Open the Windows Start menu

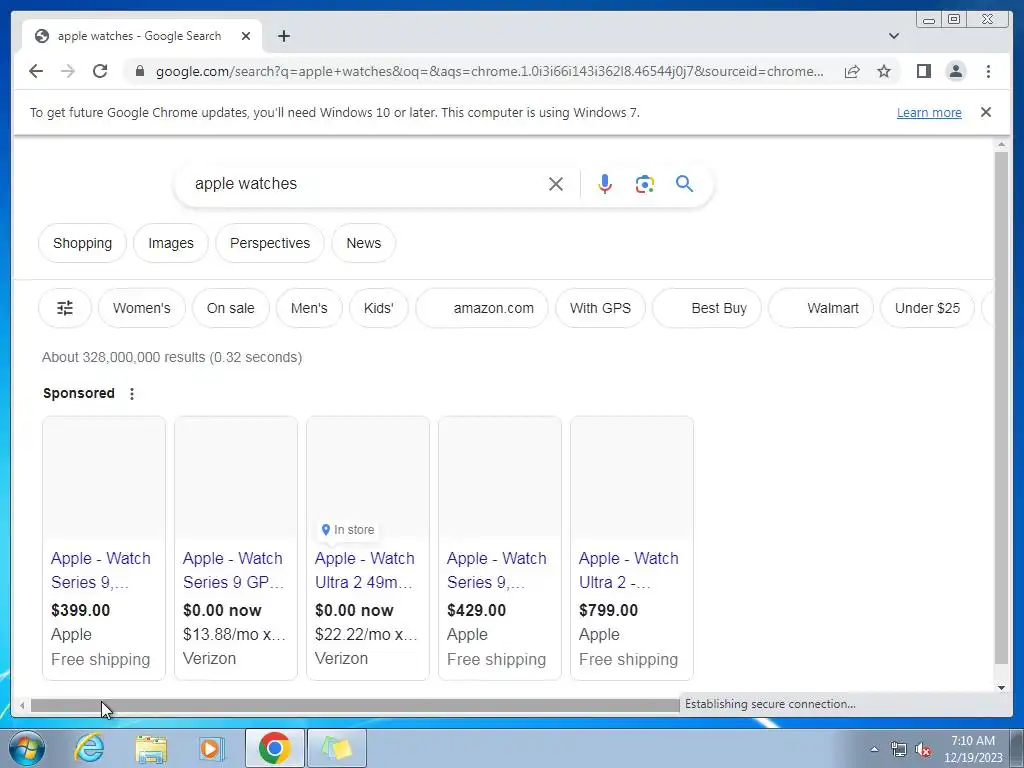[x=26, y=748]
